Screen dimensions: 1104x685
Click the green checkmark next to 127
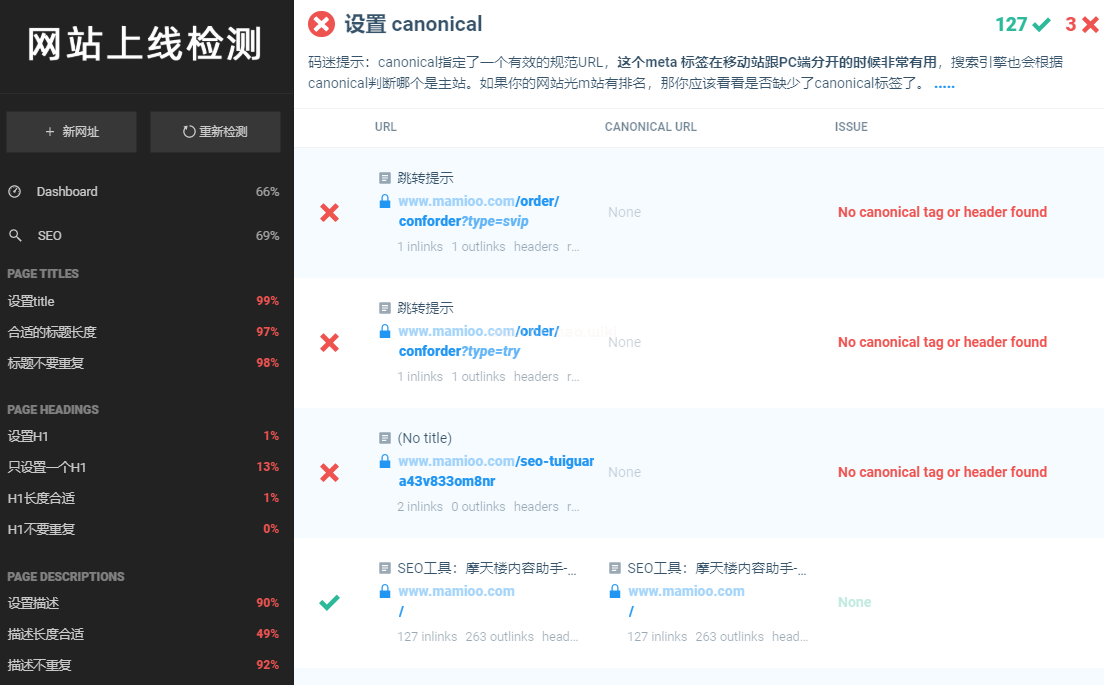tap(1041, 24)
